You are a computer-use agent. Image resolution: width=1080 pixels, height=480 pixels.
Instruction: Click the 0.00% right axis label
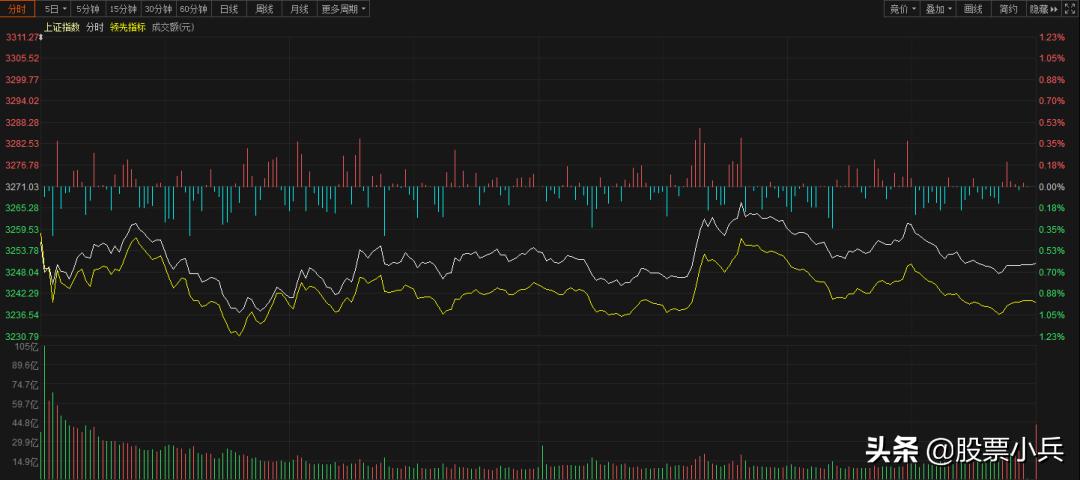click(1051, 187)
